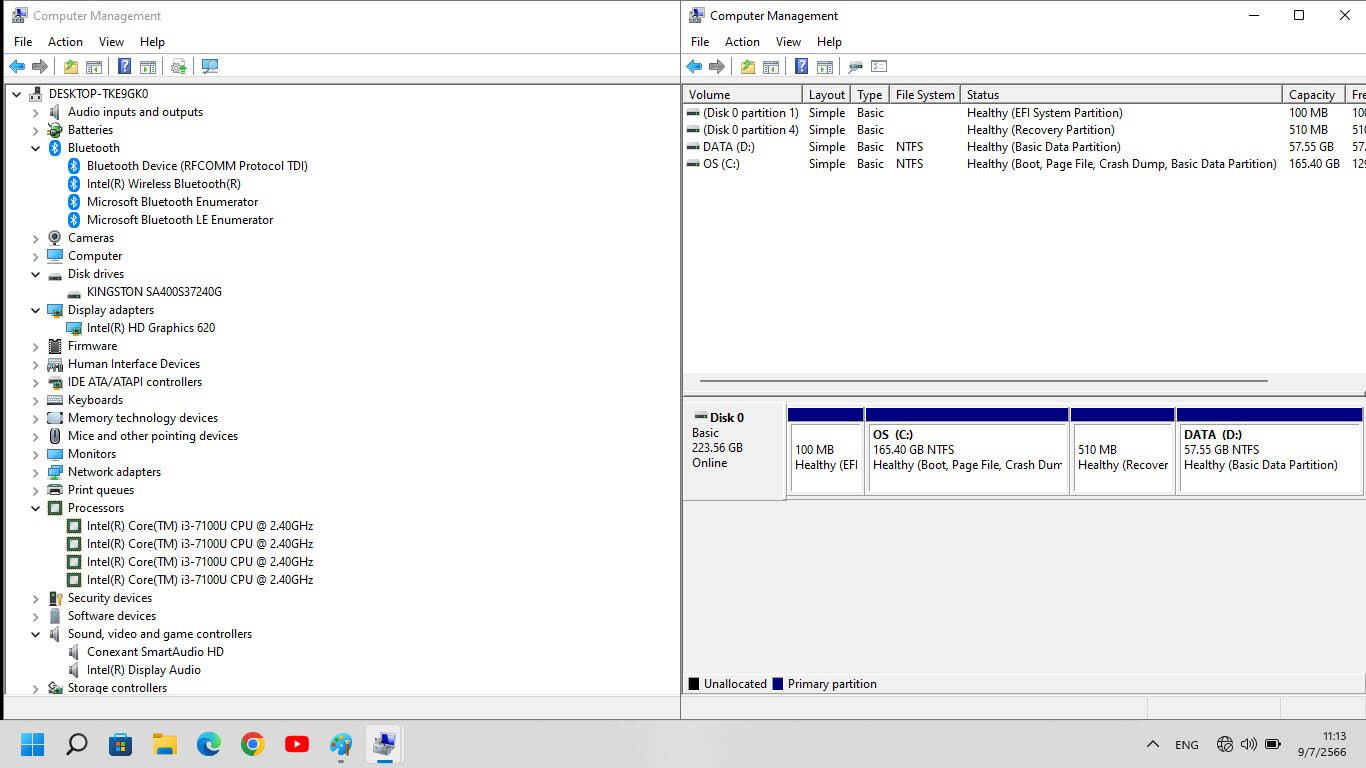
Task: Open File menu in left window
Action: tap(23, 42)
